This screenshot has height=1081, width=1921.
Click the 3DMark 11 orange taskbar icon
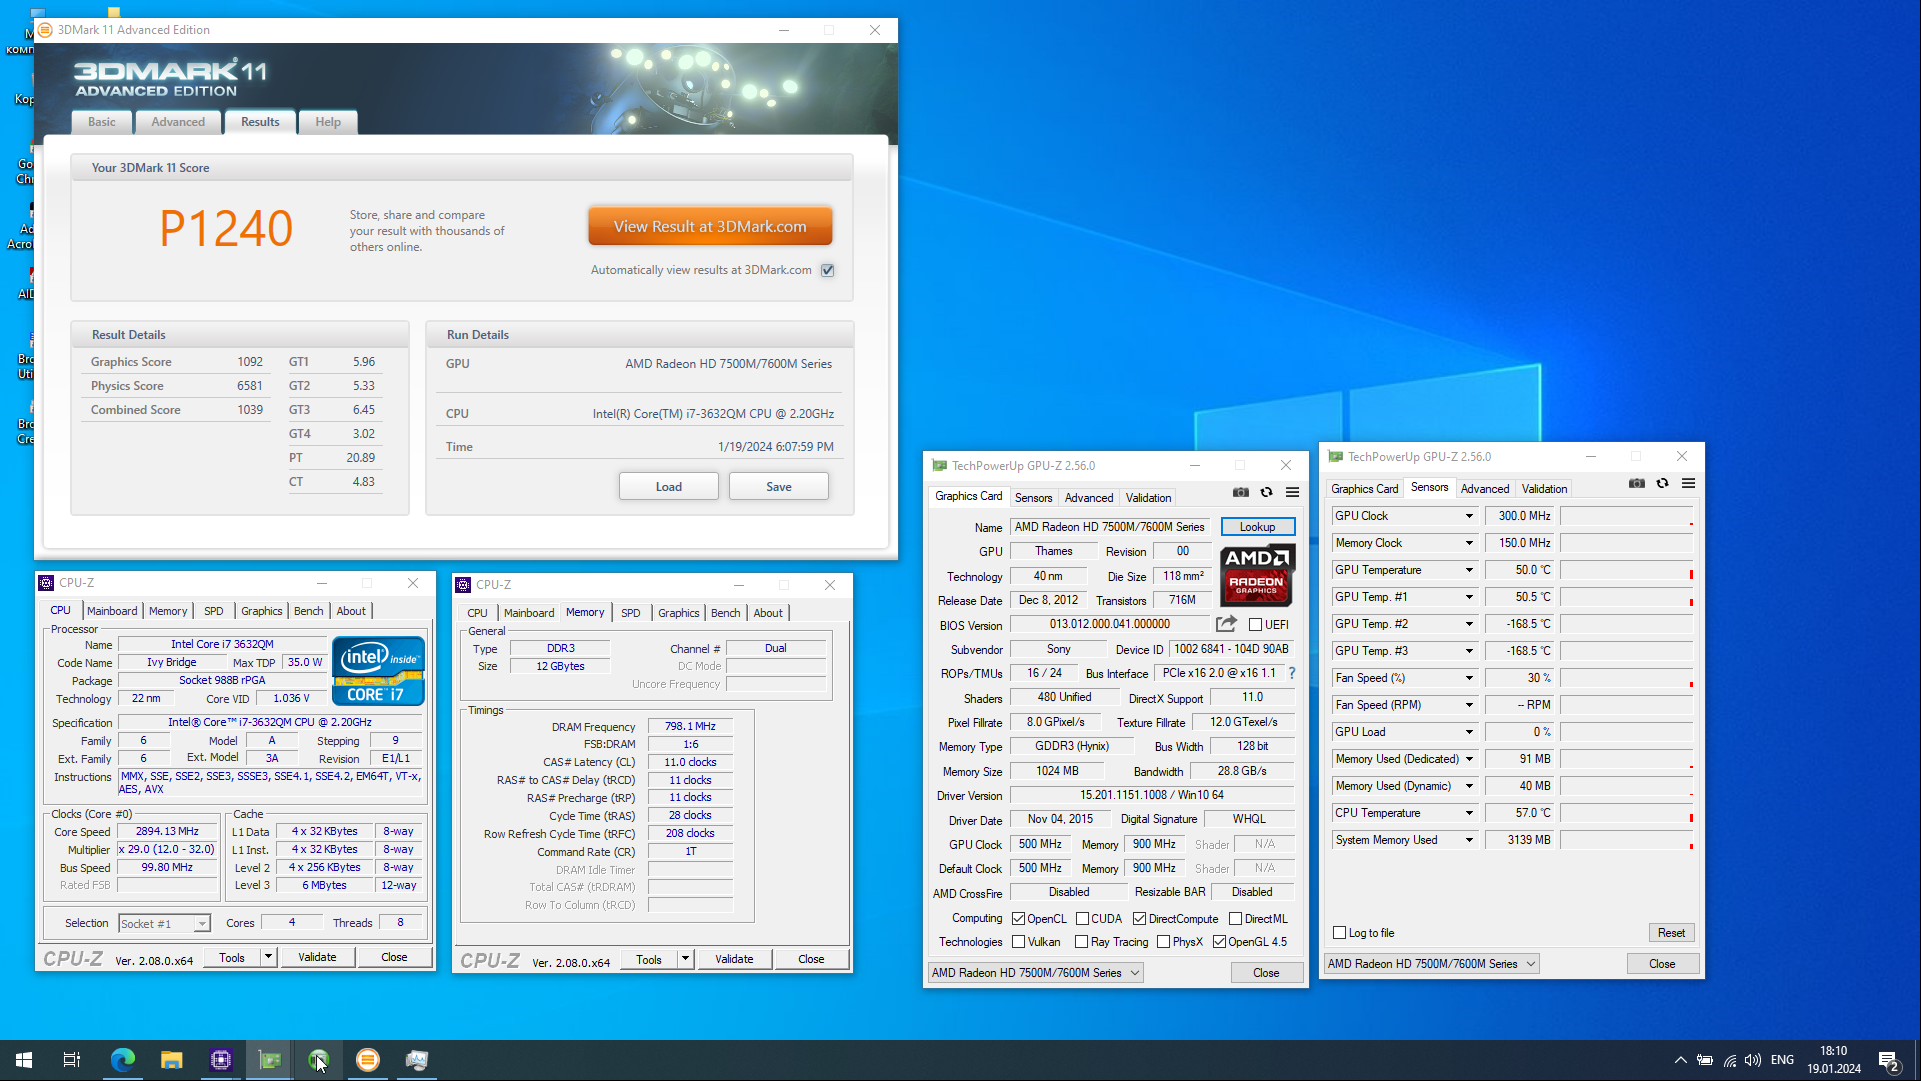point(368,1060)
